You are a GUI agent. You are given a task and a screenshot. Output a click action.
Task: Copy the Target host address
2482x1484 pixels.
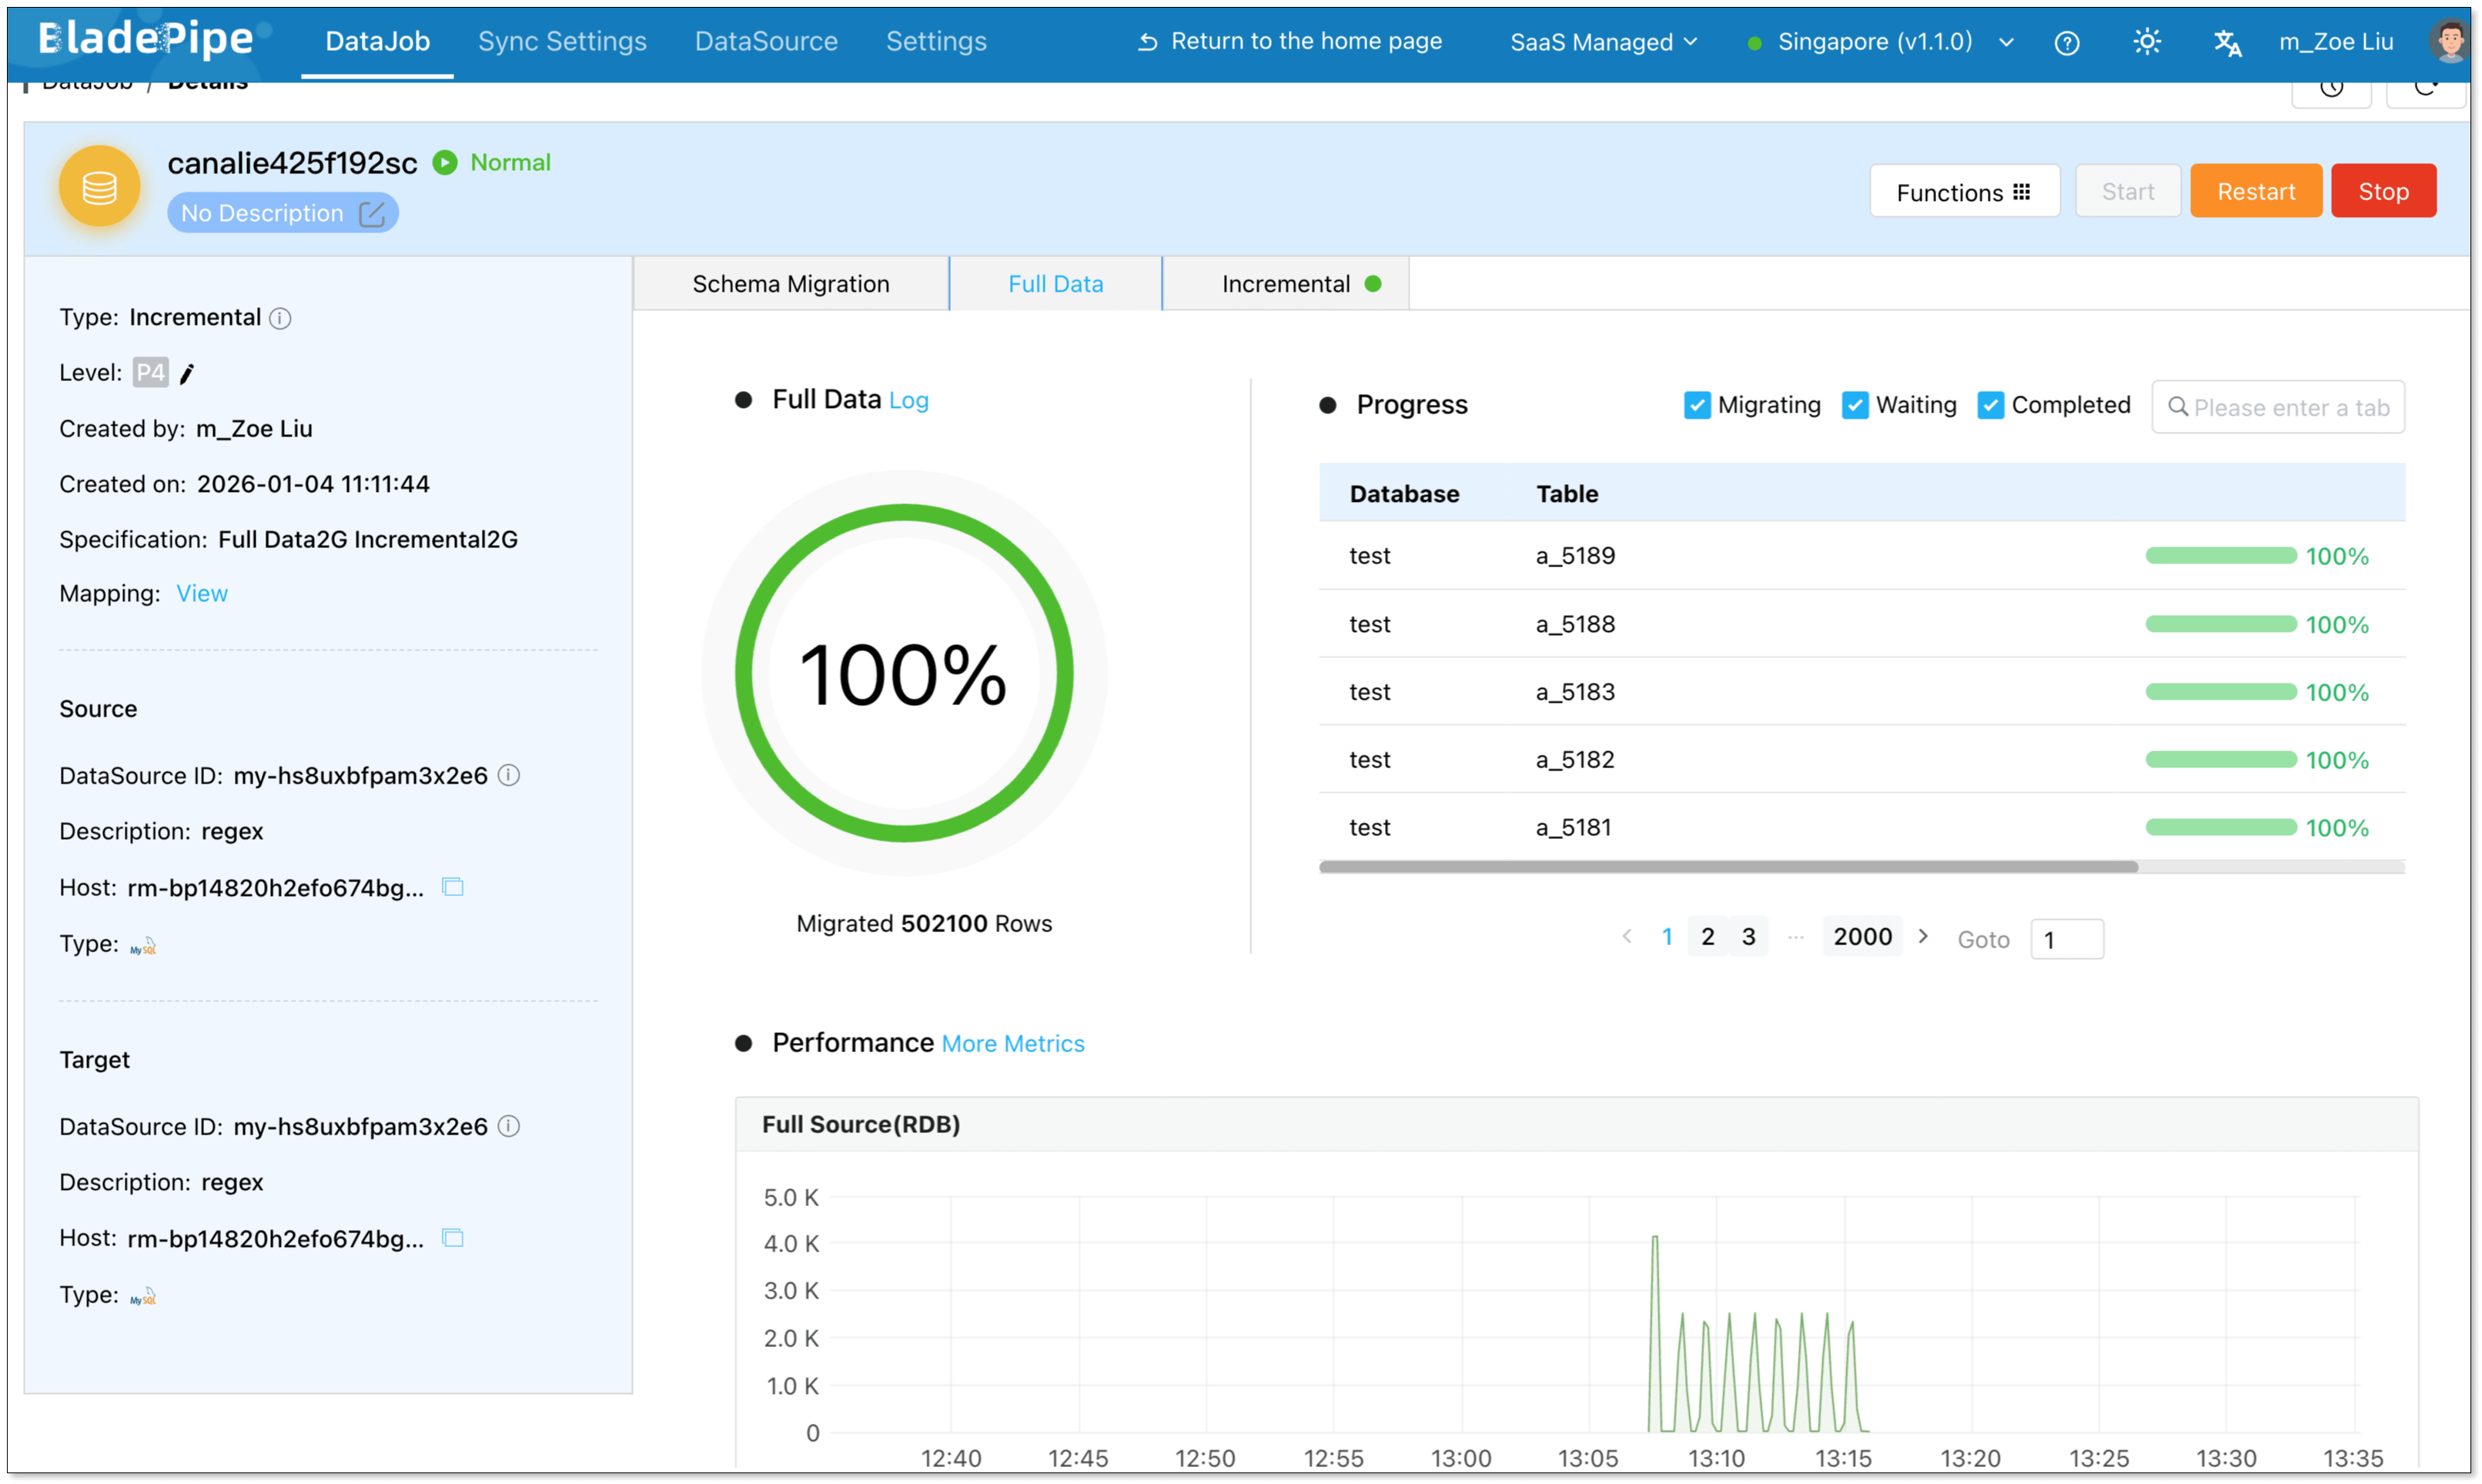click(453, 1238)
